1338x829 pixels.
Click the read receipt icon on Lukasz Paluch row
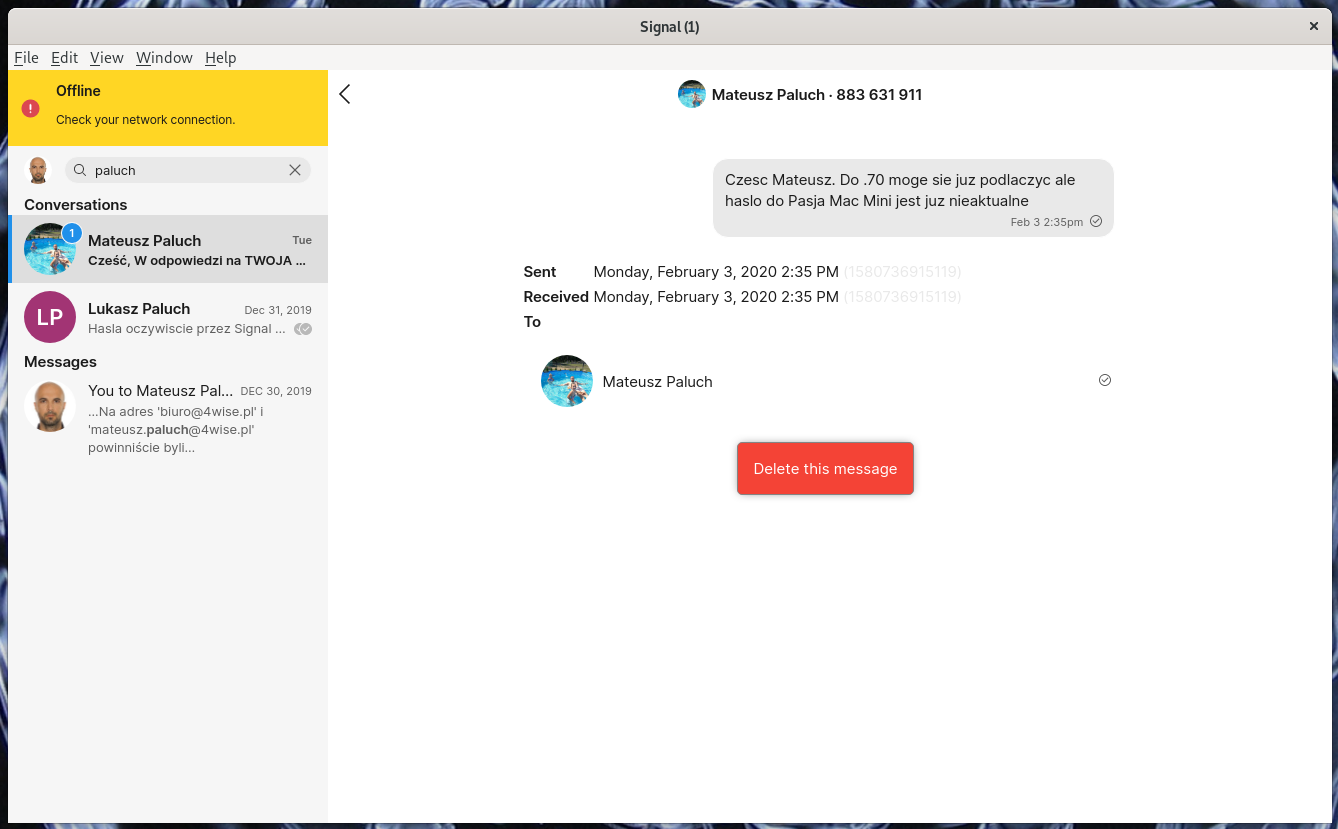click(x=303, y=329)
